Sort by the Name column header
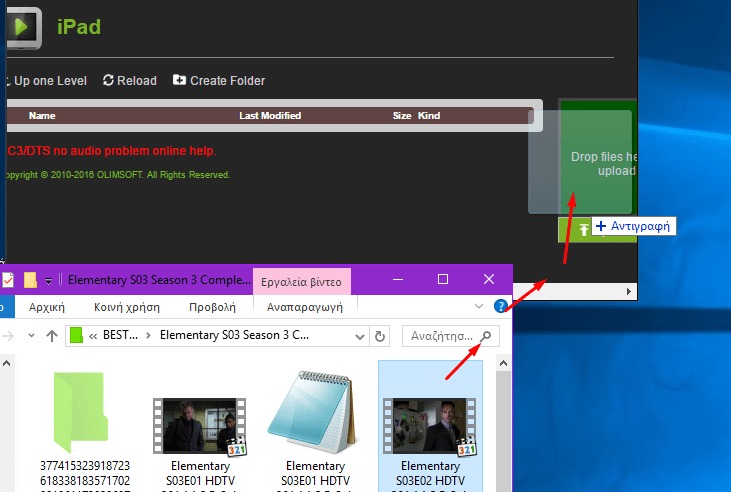Image resolution: width=731 pixels, height=492 pixels. tap(42, 116)
